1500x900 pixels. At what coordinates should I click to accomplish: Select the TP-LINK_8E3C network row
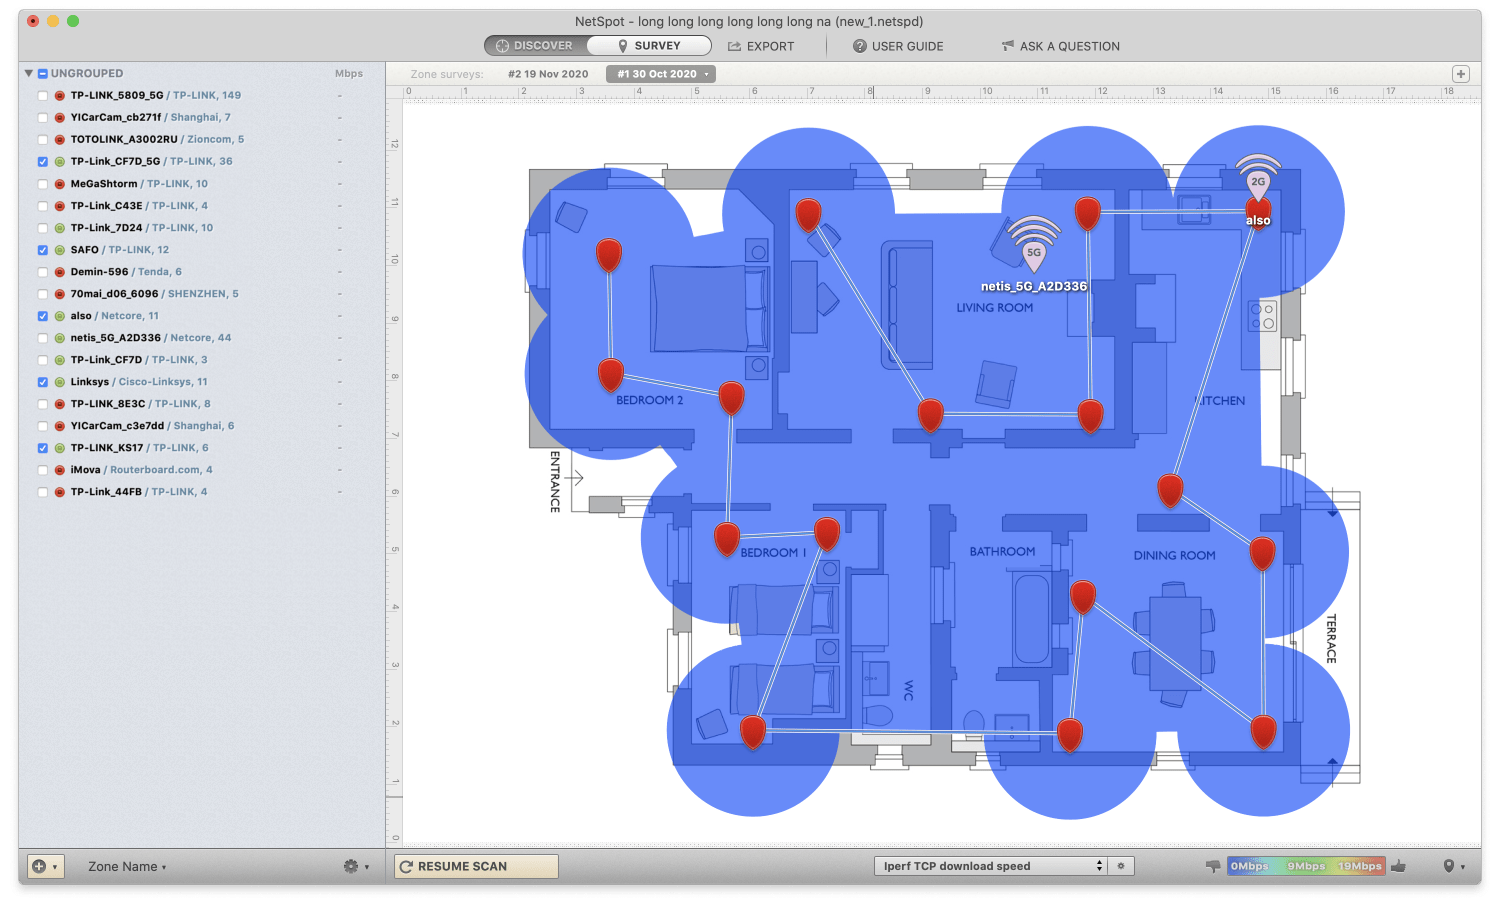tap(202, 404)
